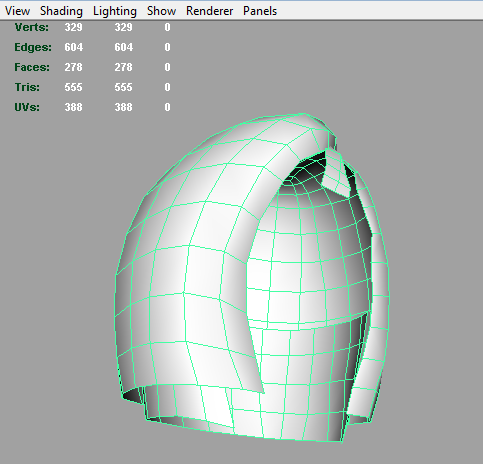Click the zero value in the Faces row
The width and height of the screenshot is (483, 464).
[x=167, y=67]
